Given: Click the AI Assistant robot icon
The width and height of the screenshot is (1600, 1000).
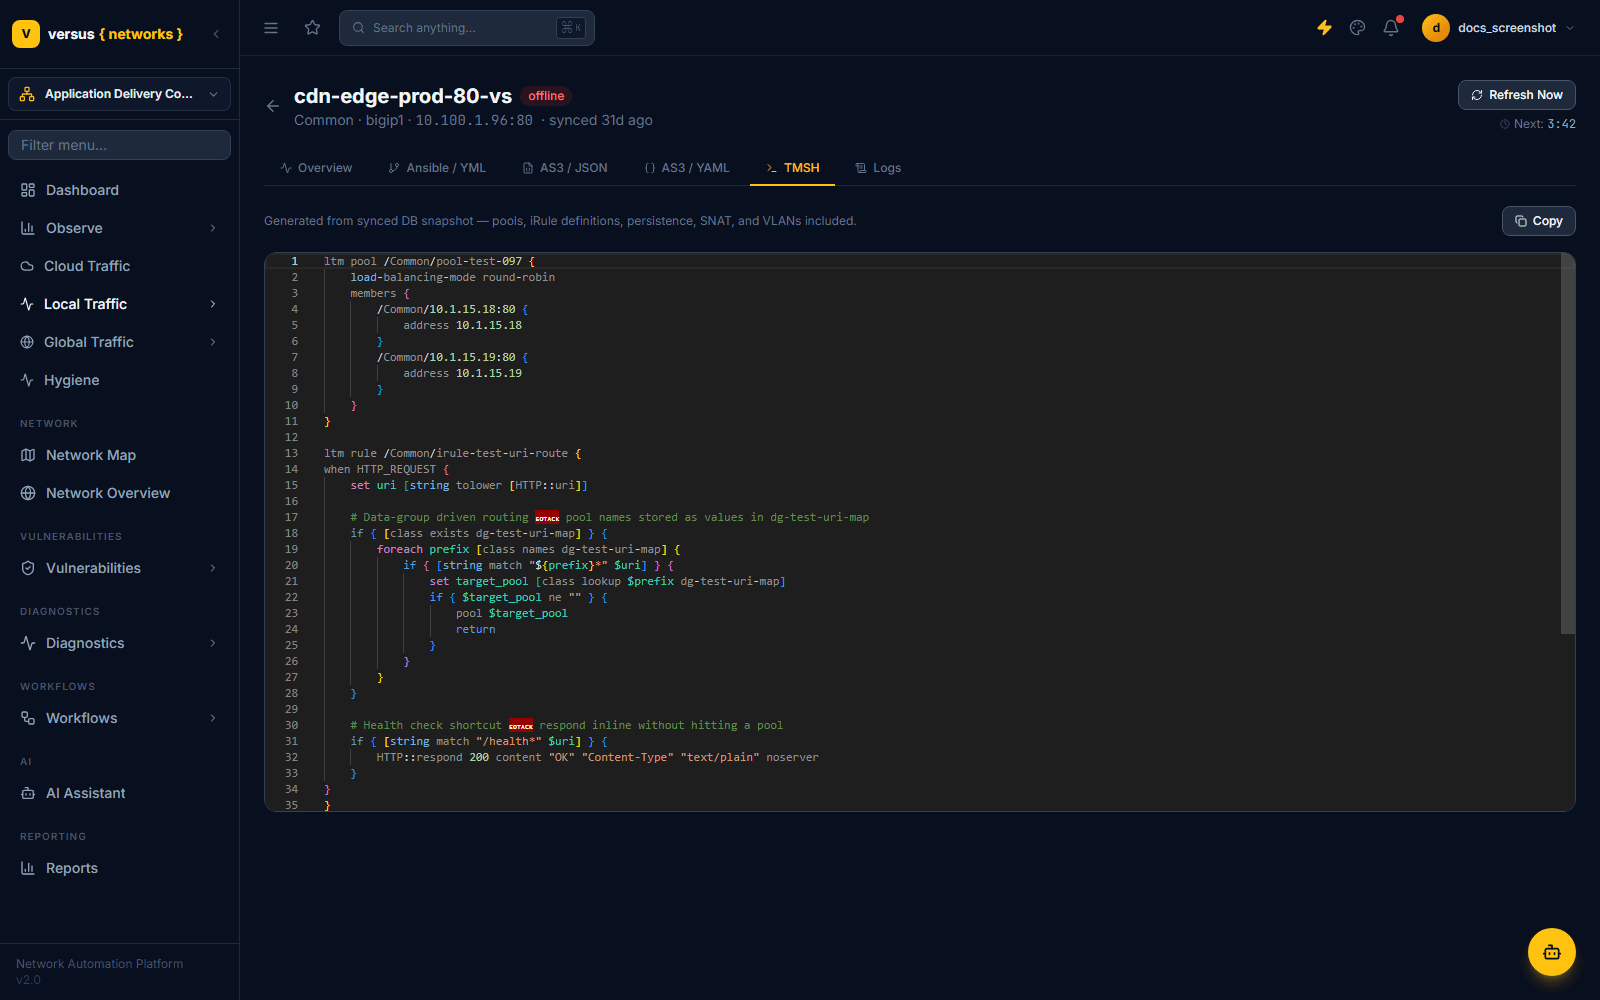Looking at the screenshot, I should tap(28, 793).
